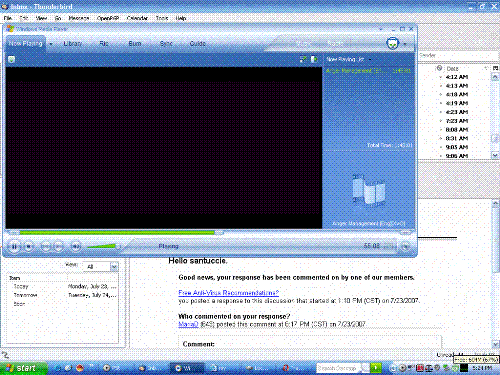
Task: Select the Soon row in calendar pane
Action: pyautogui.click(x=62, y=304)
